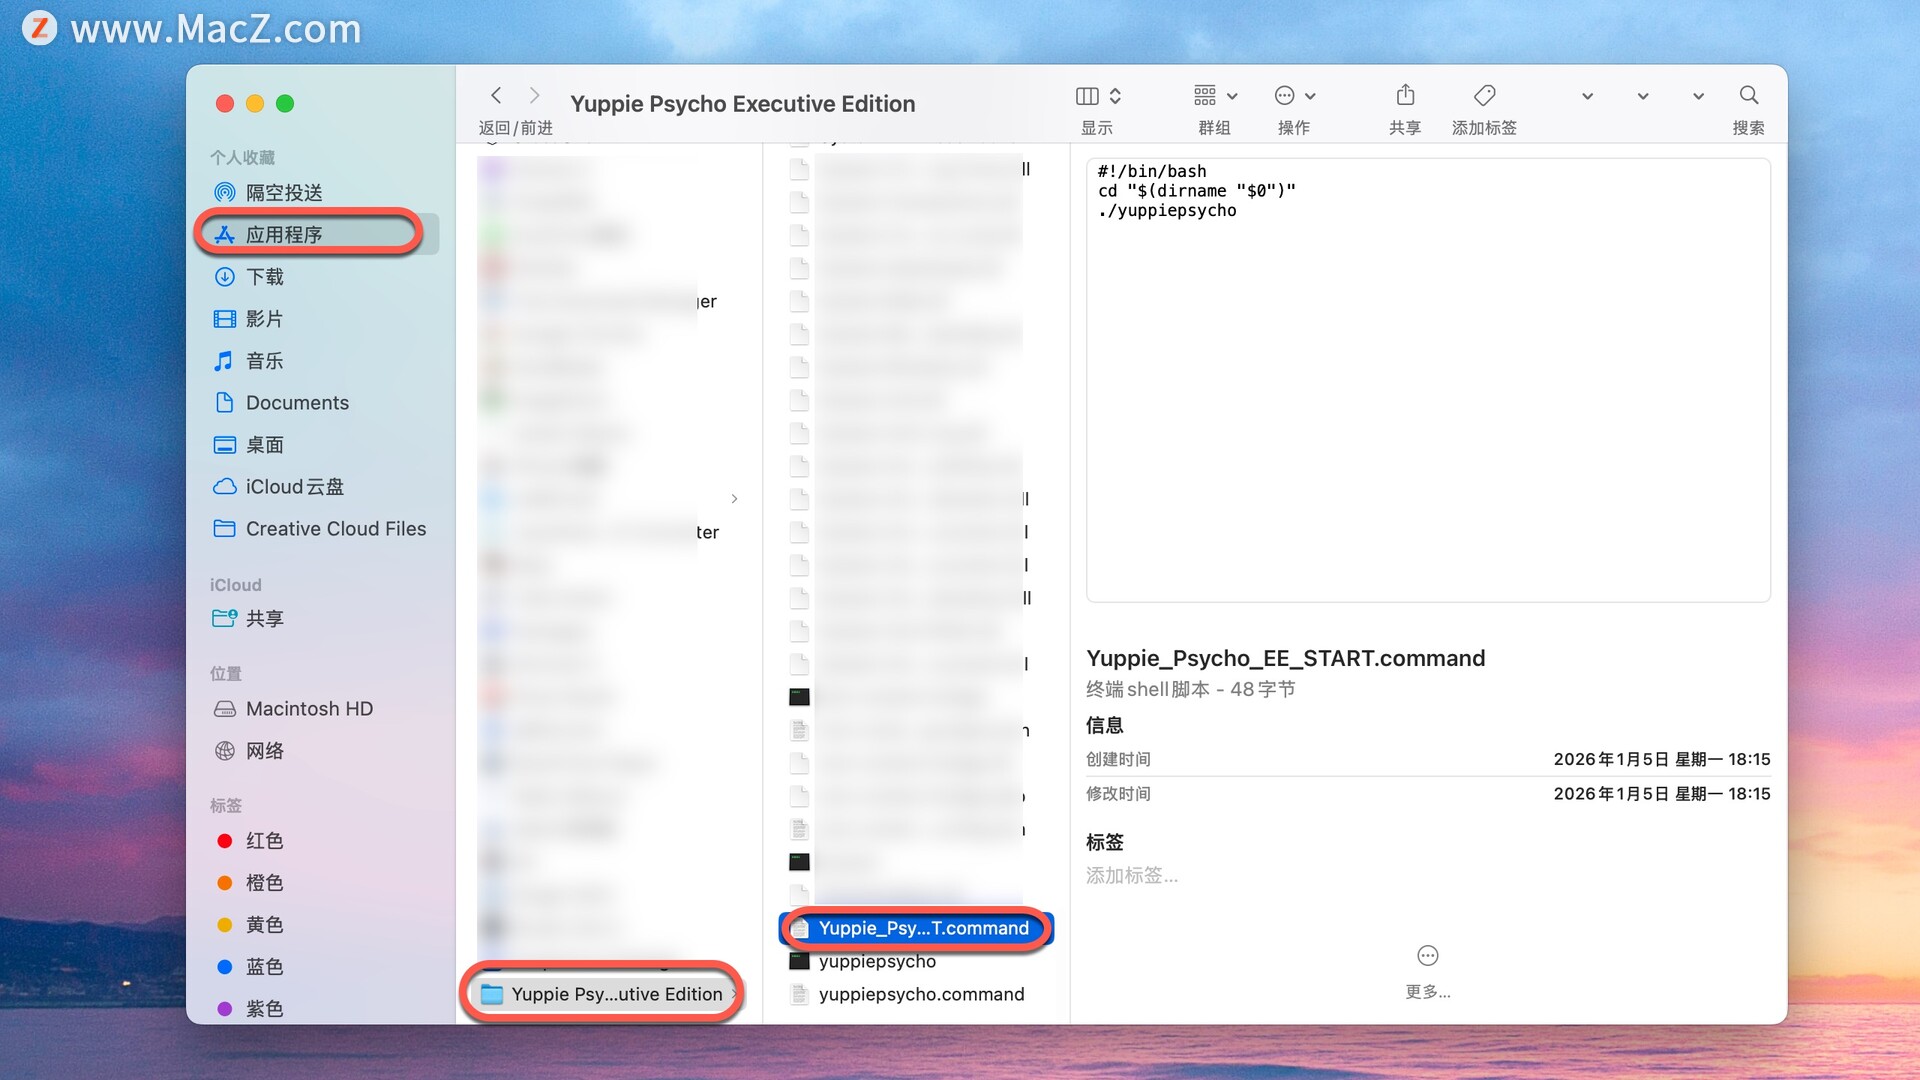Click the Add Tags (添加标签...) field
Viewport: 1920px width, 1080px height.
point(1132,876)
